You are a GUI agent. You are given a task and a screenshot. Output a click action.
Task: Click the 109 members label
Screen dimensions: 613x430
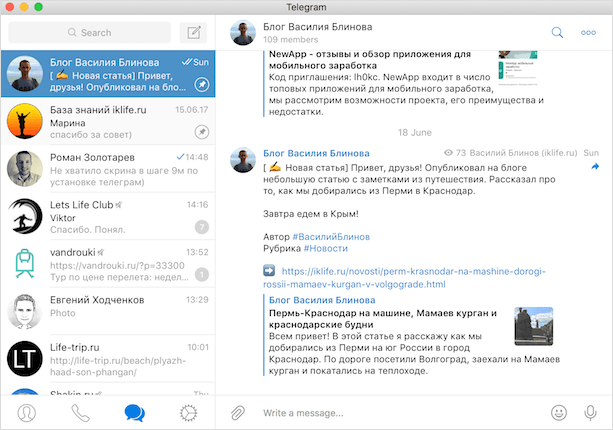[x=290, y=39]
